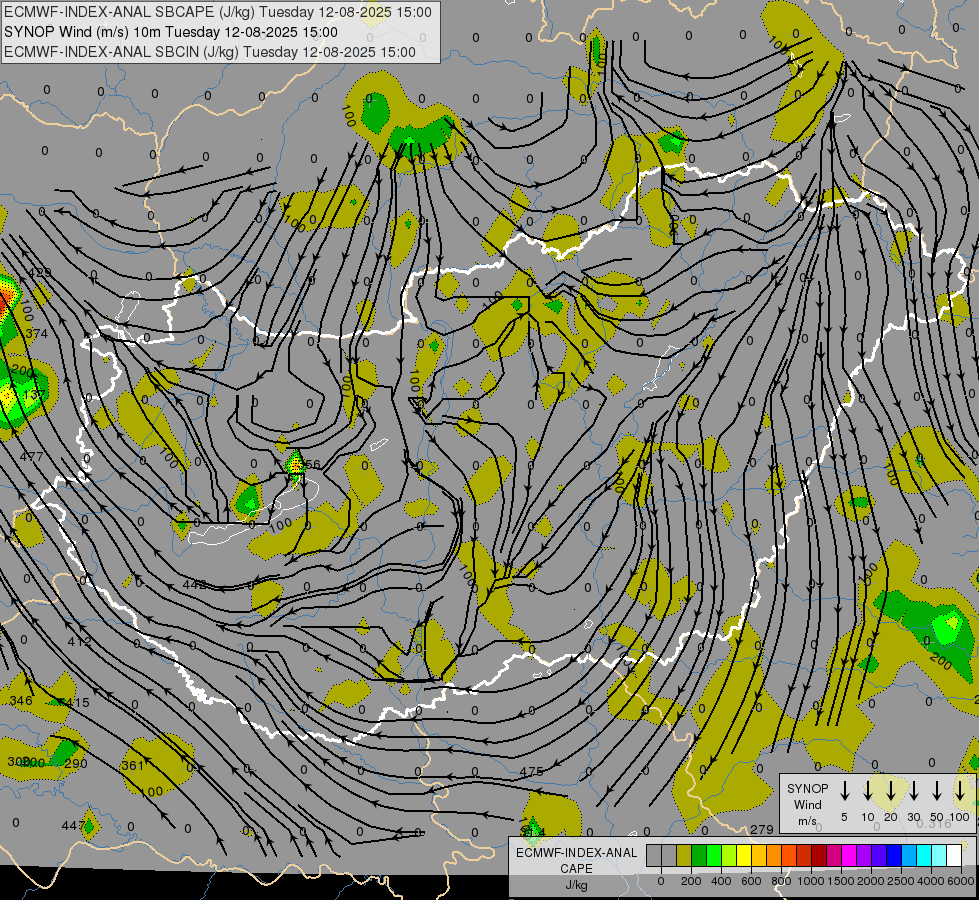Screen dimensions: 979x900
Task: Click the map value 374
Action: point(36,334)
